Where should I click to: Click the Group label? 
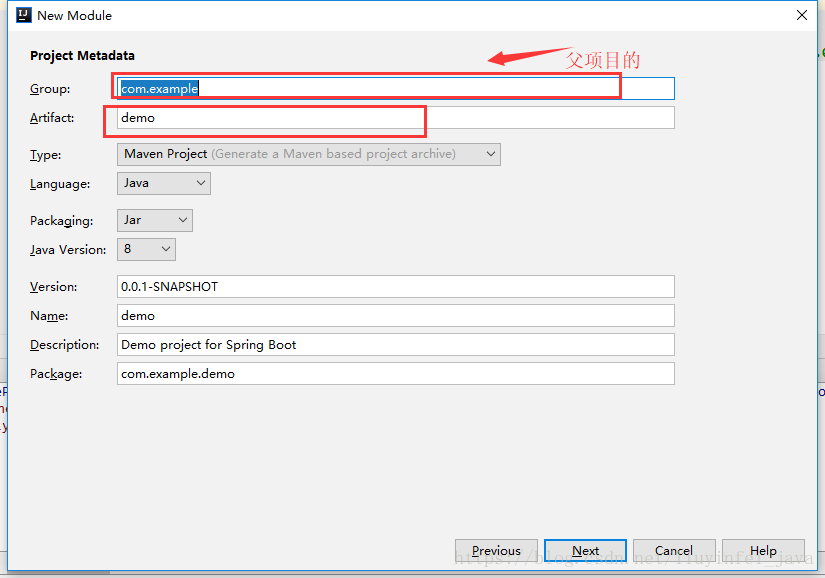[50, 89]
